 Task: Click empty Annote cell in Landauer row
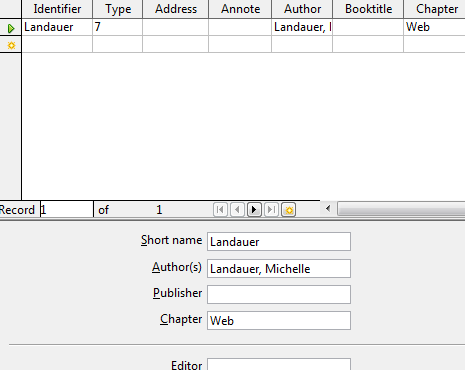tap(240, 27)
